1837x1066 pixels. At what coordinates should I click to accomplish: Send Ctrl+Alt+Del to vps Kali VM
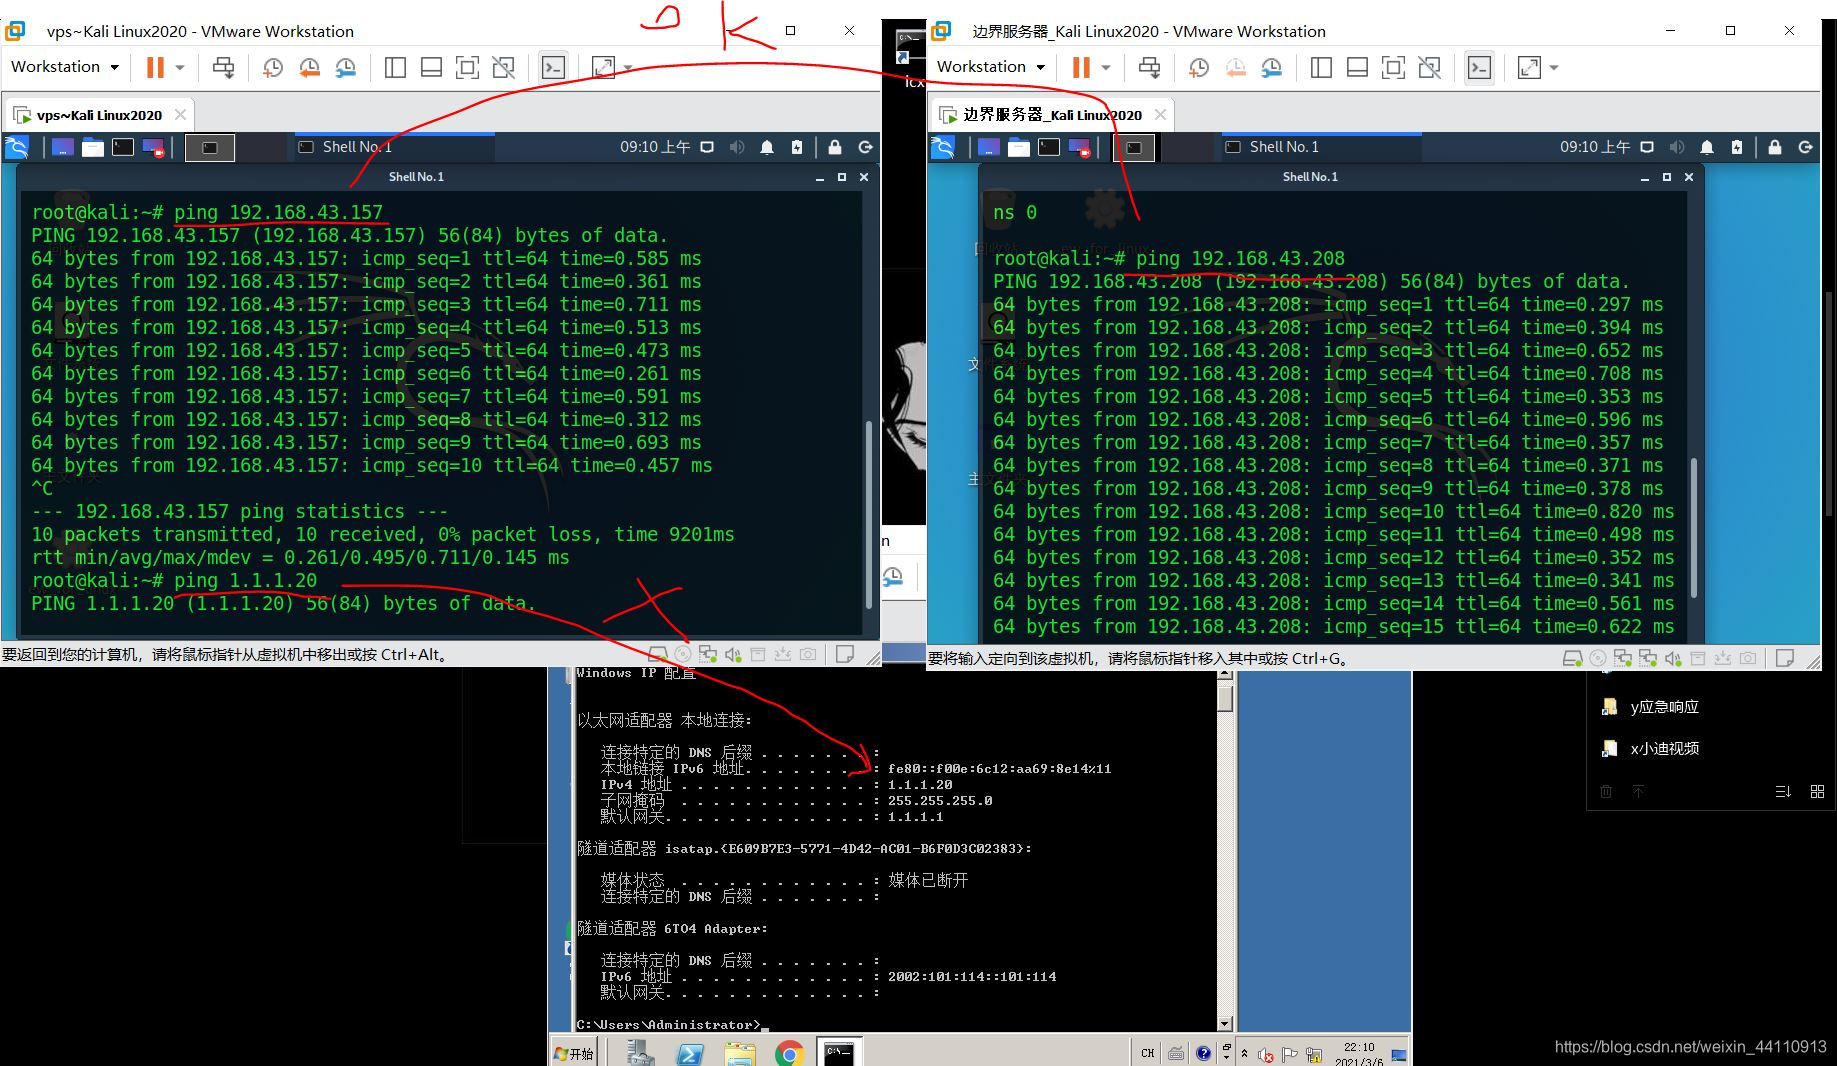(224, 67)
